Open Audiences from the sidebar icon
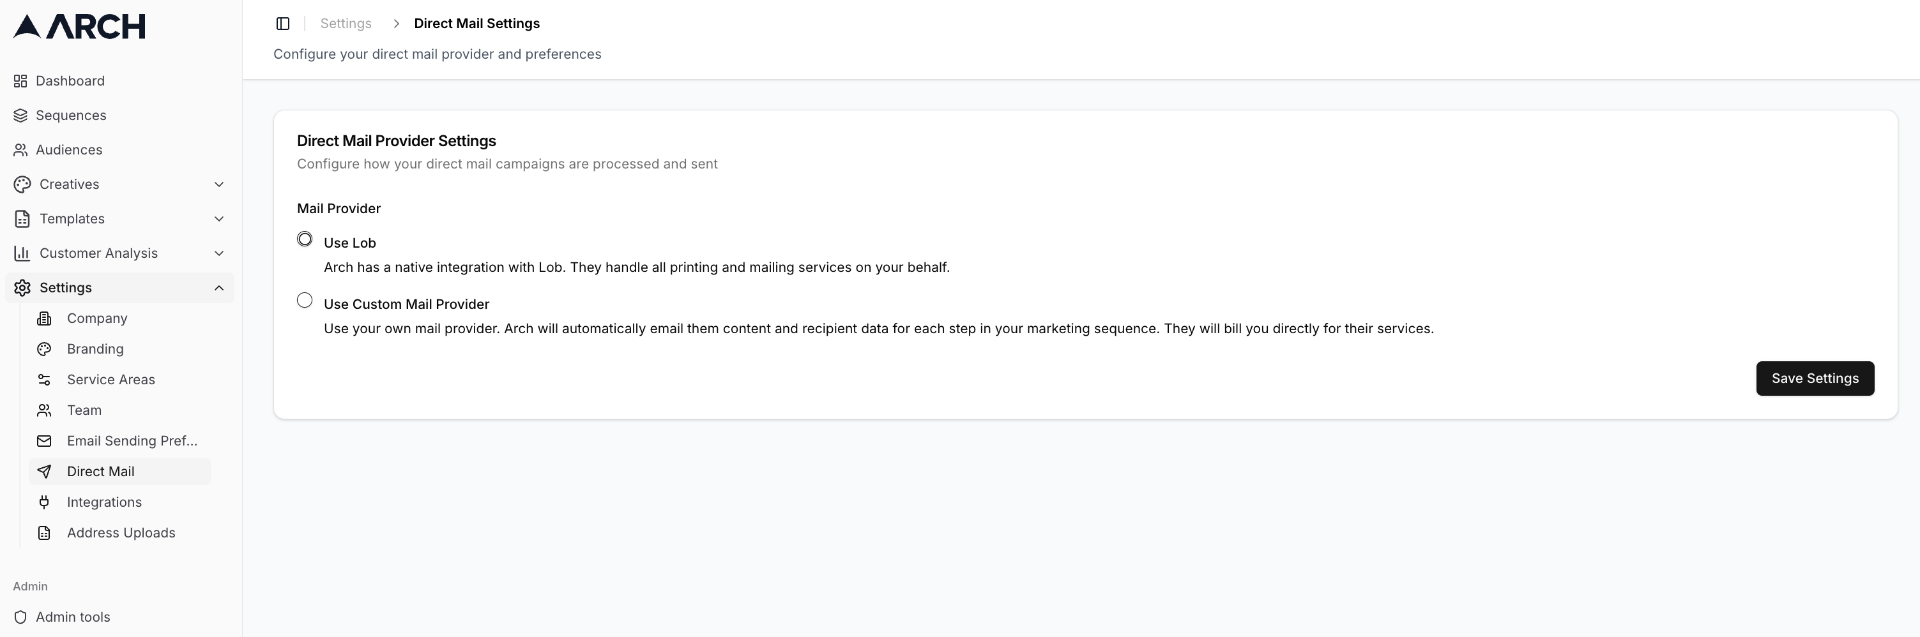This screenshot has height=637, width=1920. [x=20, y=149]
